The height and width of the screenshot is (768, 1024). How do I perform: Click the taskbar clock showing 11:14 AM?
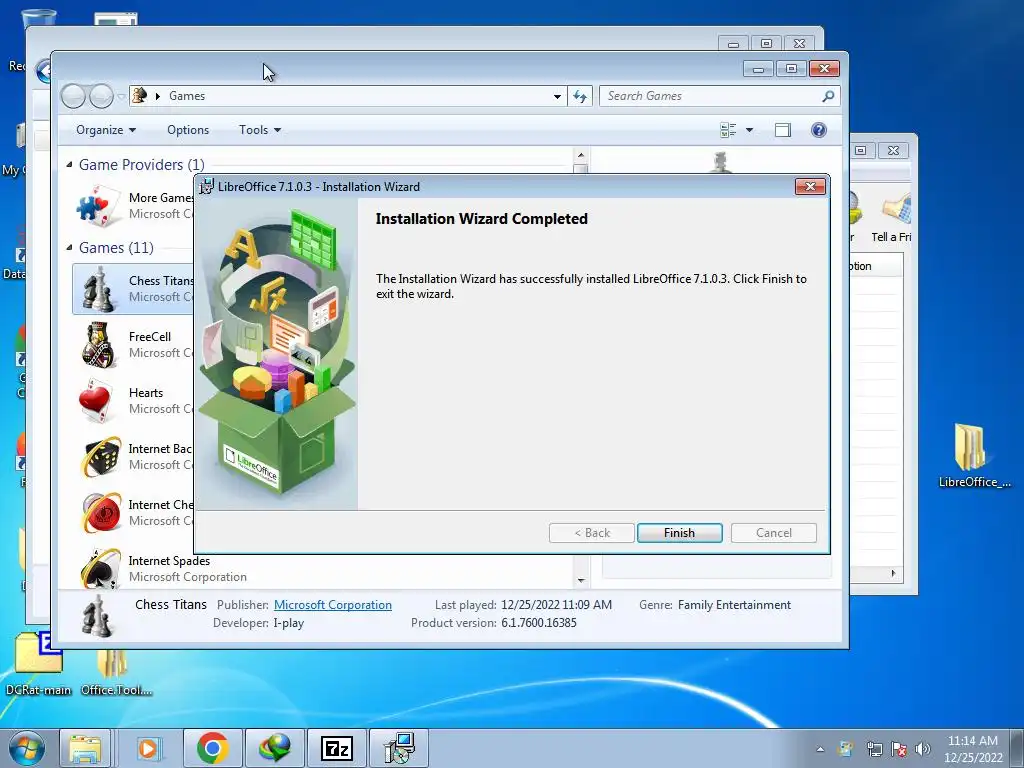(972, 749)
